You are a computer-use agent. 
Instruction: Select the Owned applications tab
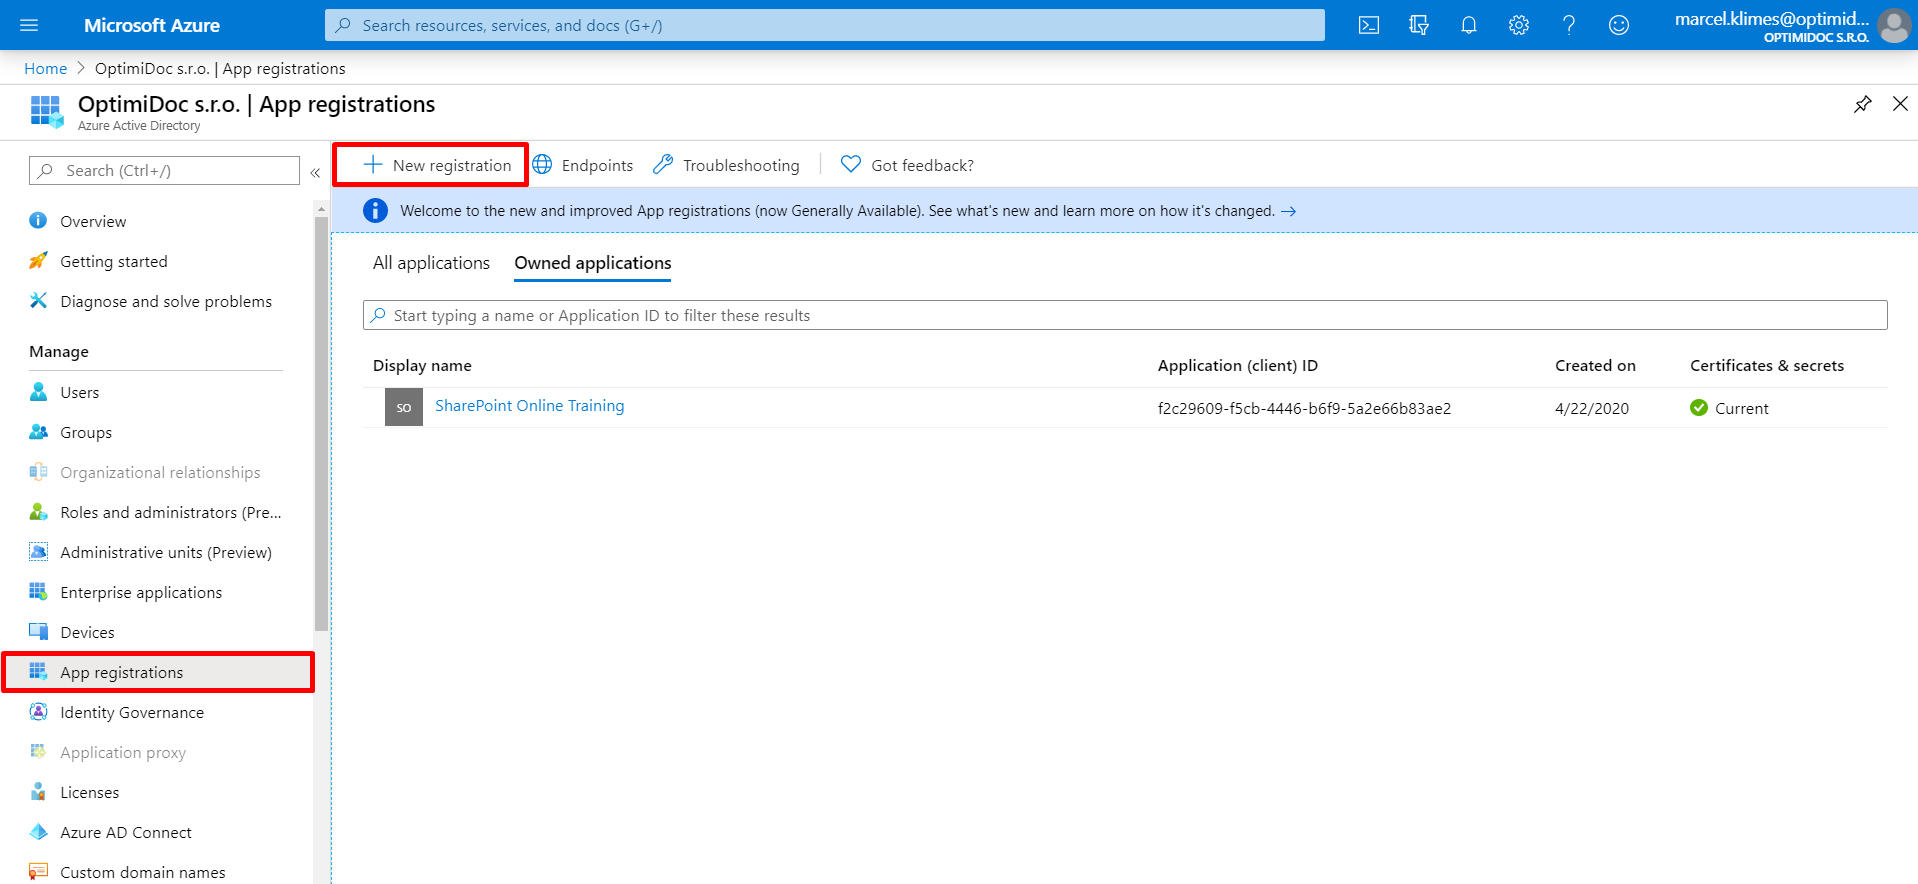click(x=593, y=263)
